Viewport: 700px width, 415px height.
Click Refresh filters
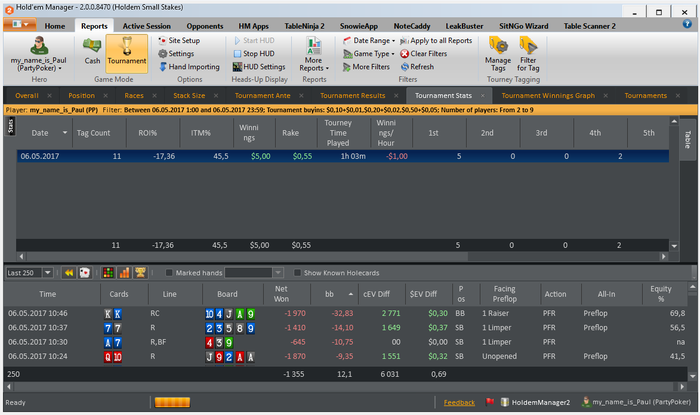pos(417,67)
